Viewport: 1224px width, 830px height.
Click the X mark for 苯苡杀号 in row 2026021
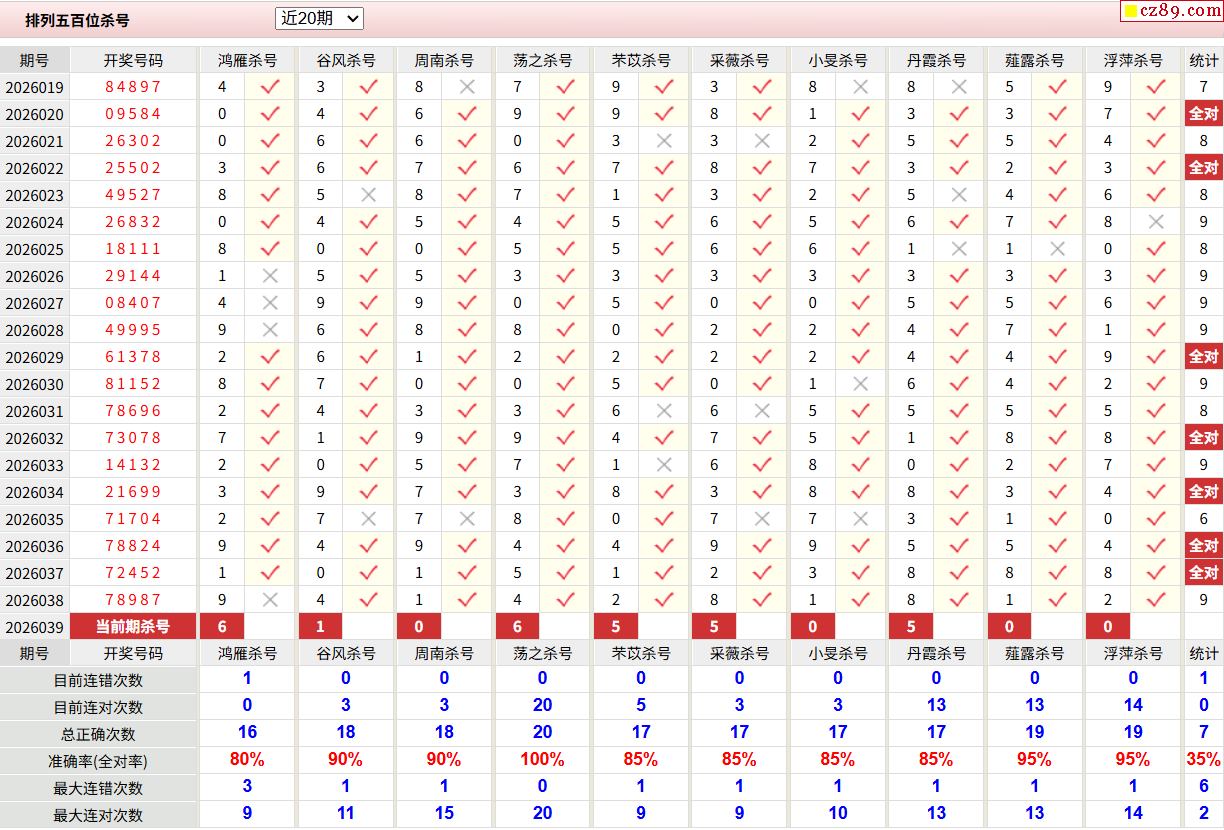(664, 141)
